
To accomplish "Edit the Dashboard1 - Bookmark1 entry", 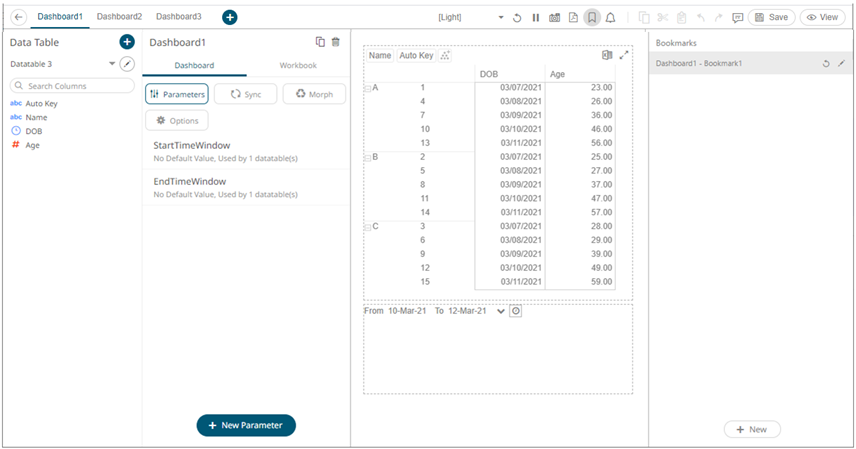I will click(x=841, y=64).
